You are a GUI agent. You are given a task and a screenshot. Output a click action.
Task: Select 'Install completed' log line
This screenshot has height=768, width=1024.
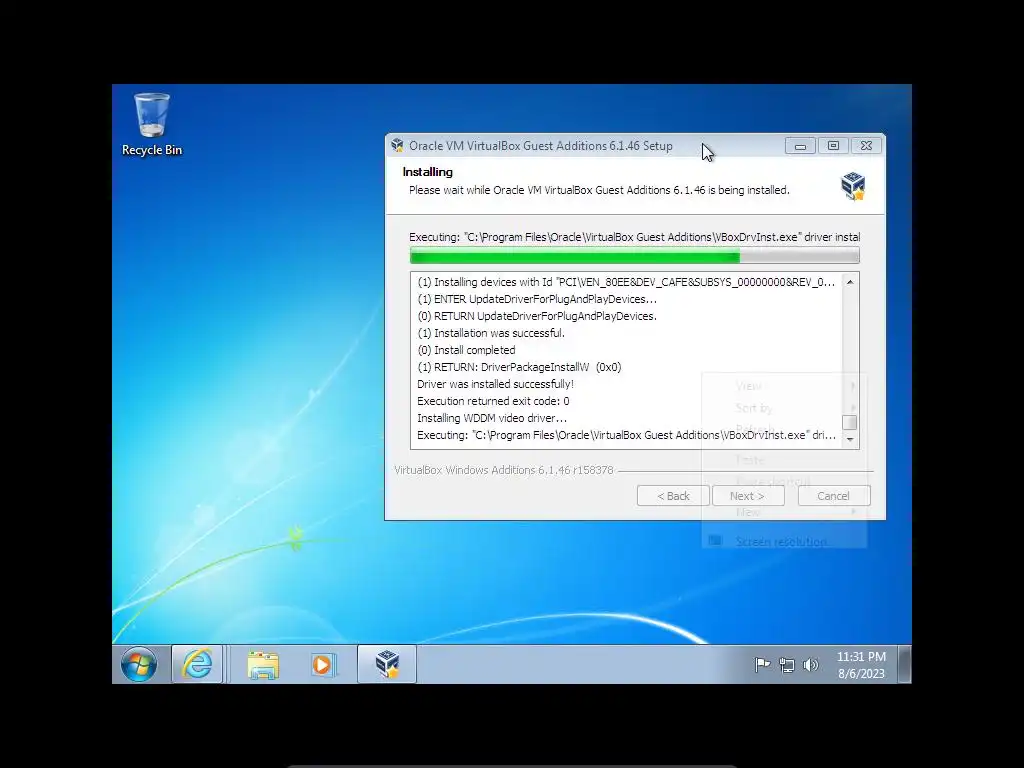coord(466,350)
